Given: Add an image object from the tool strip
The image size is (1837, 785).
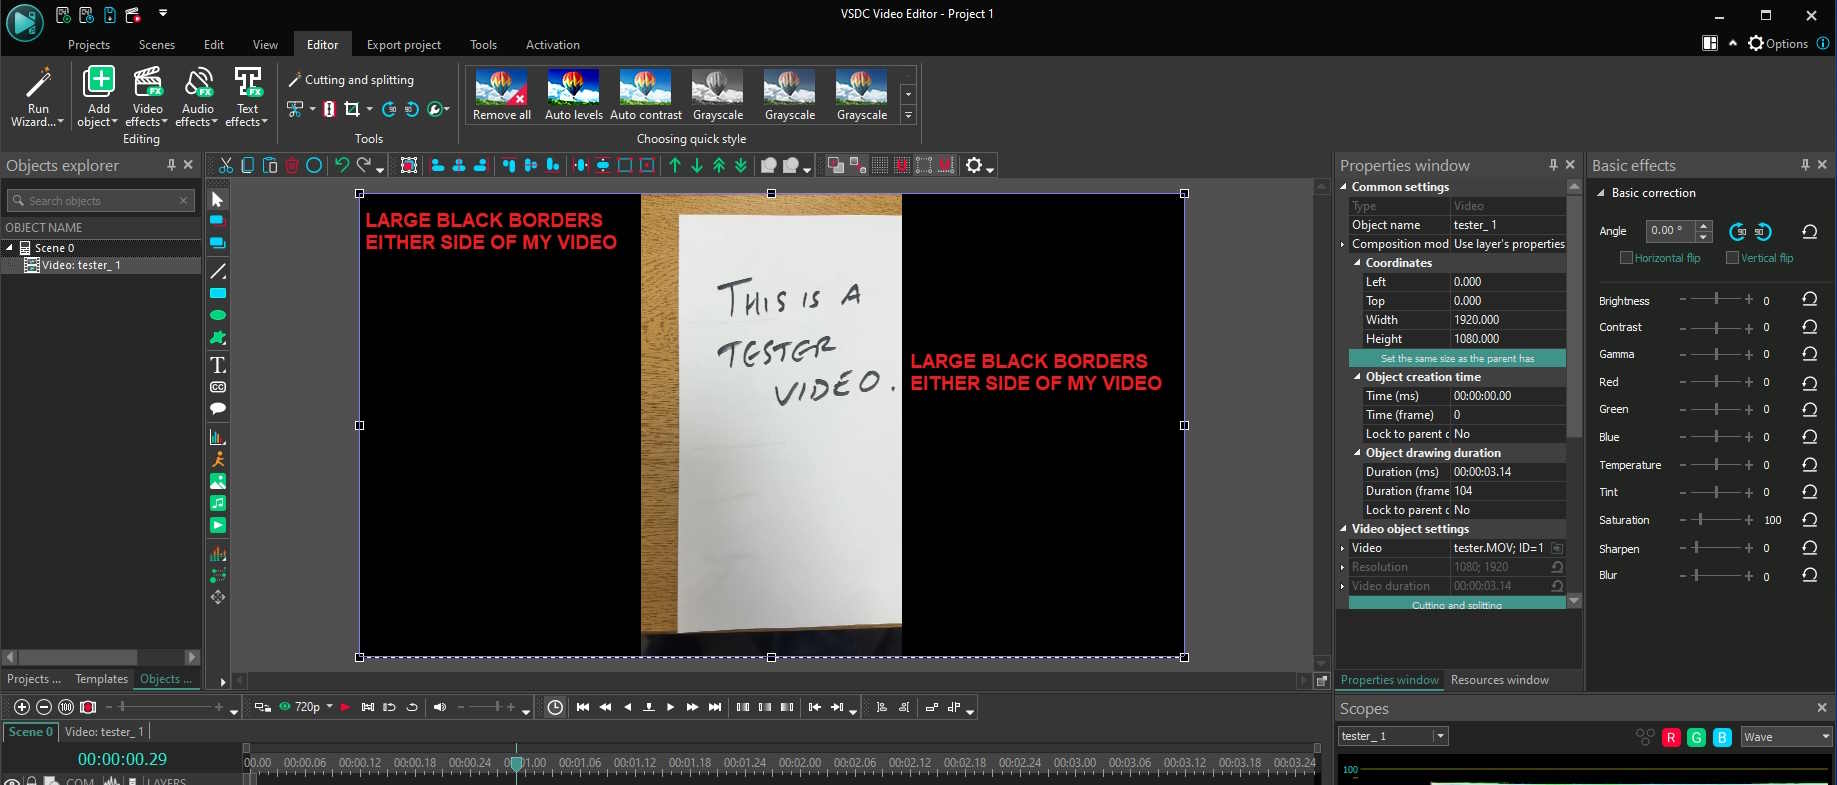Looking at the screenshot, I should tap(218, 481).
